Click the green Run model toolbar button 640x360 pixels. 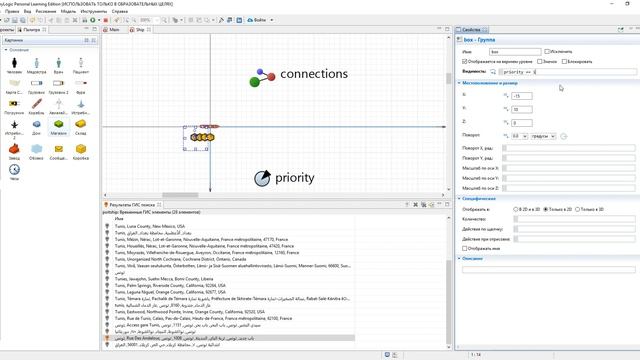[93, 20]
